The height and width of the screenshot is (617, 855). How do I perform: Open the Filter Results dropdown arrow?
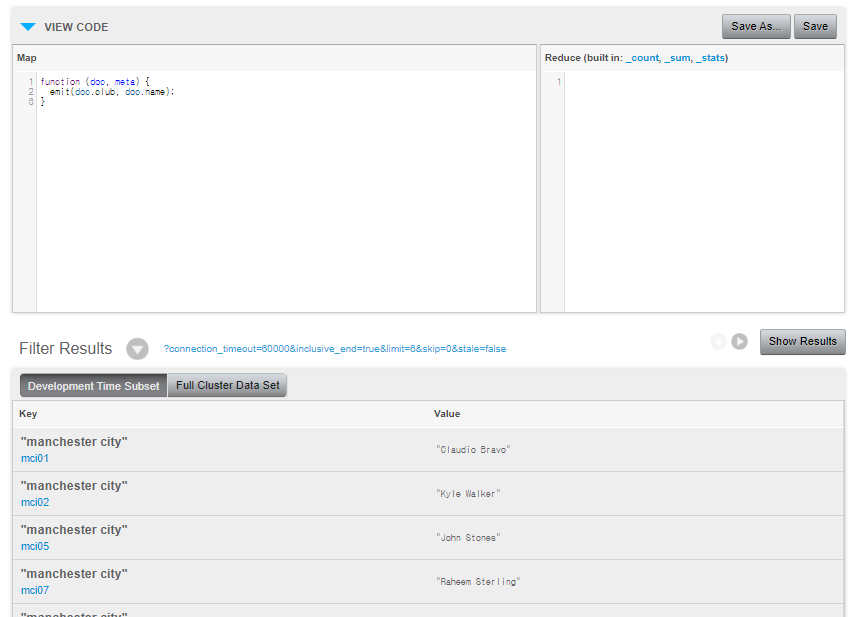pyautogui.click(x=137, y=349)
